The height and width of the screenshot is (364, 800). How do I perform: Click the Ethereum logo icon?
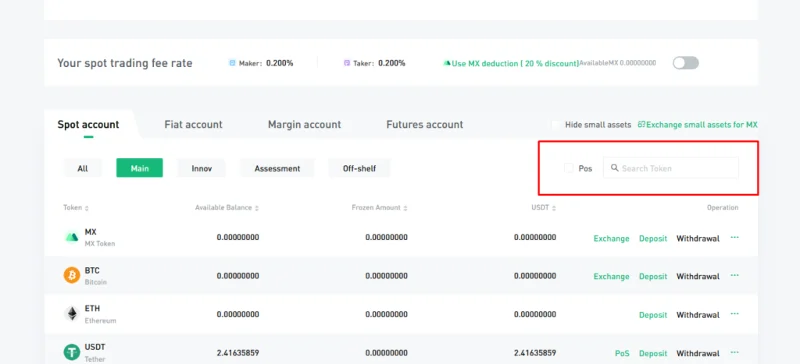[71, 314]
